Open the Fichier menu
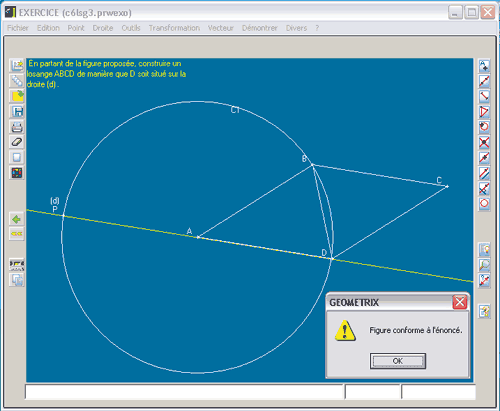 [x=18, y=28]
